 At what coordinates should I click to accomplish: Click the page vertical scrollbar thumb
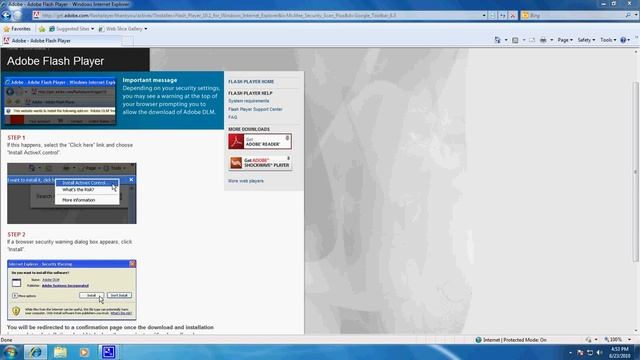click(636, 171)
